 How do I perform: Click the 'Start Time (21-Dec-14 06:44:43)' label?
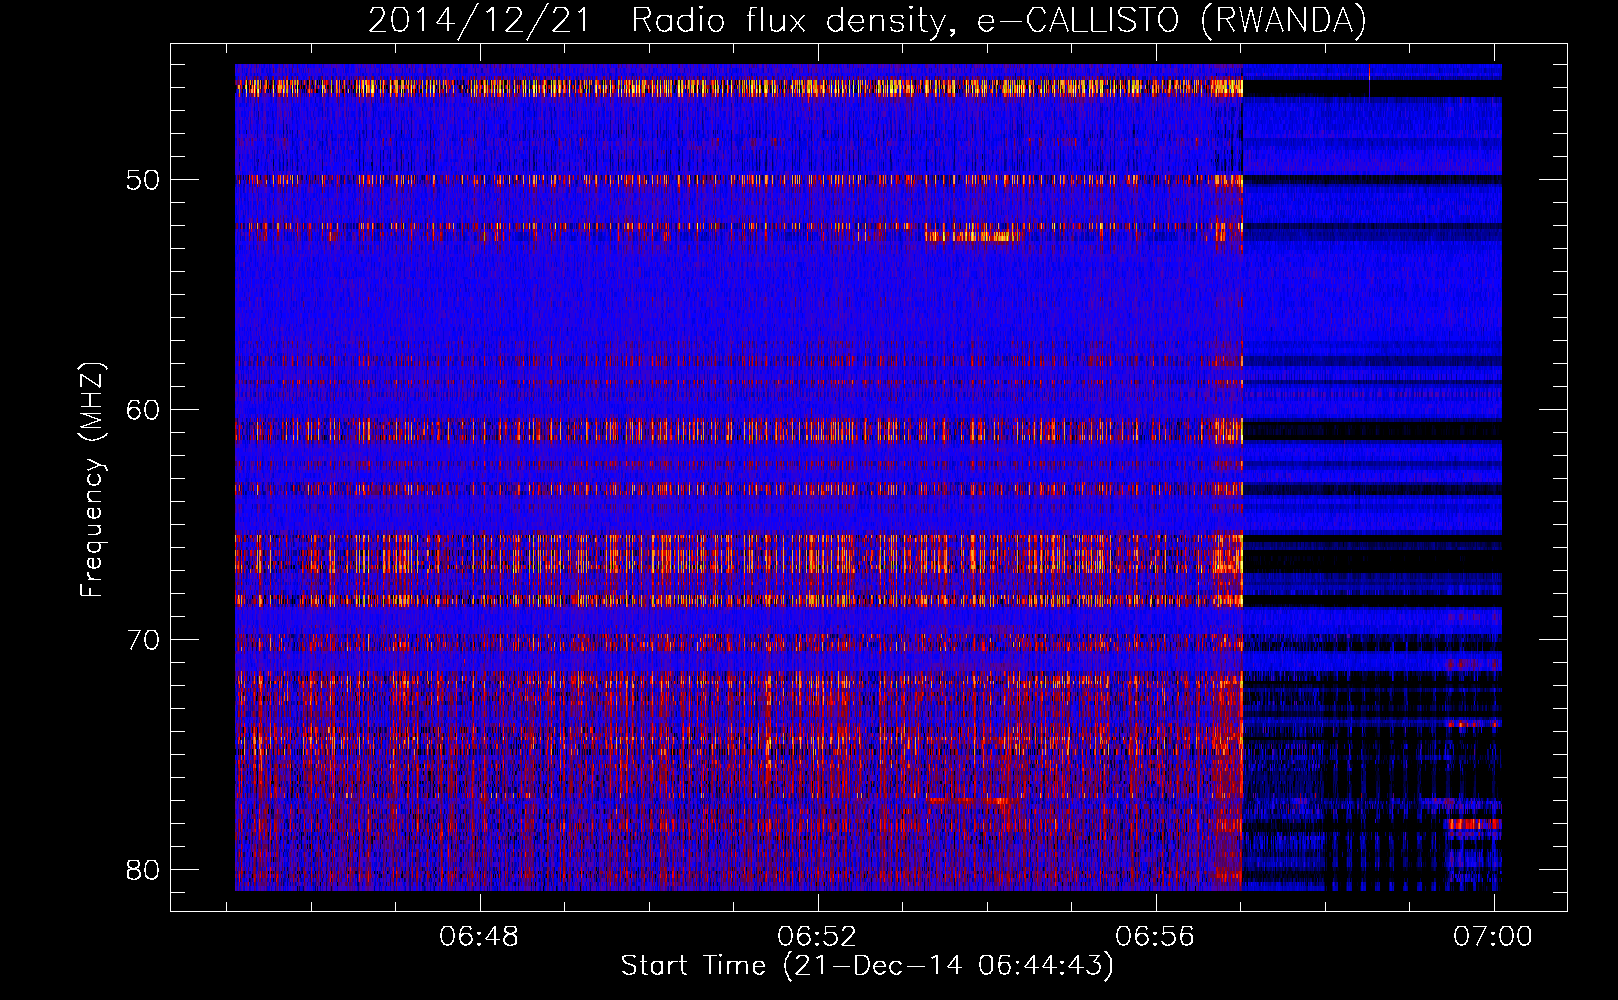click(x=867, y=966)
